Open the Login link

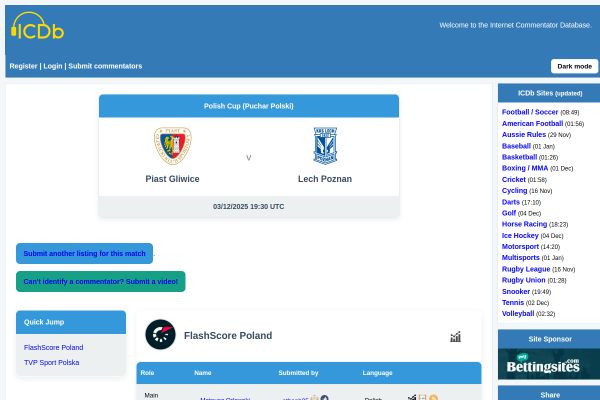(x=53, y=66)
